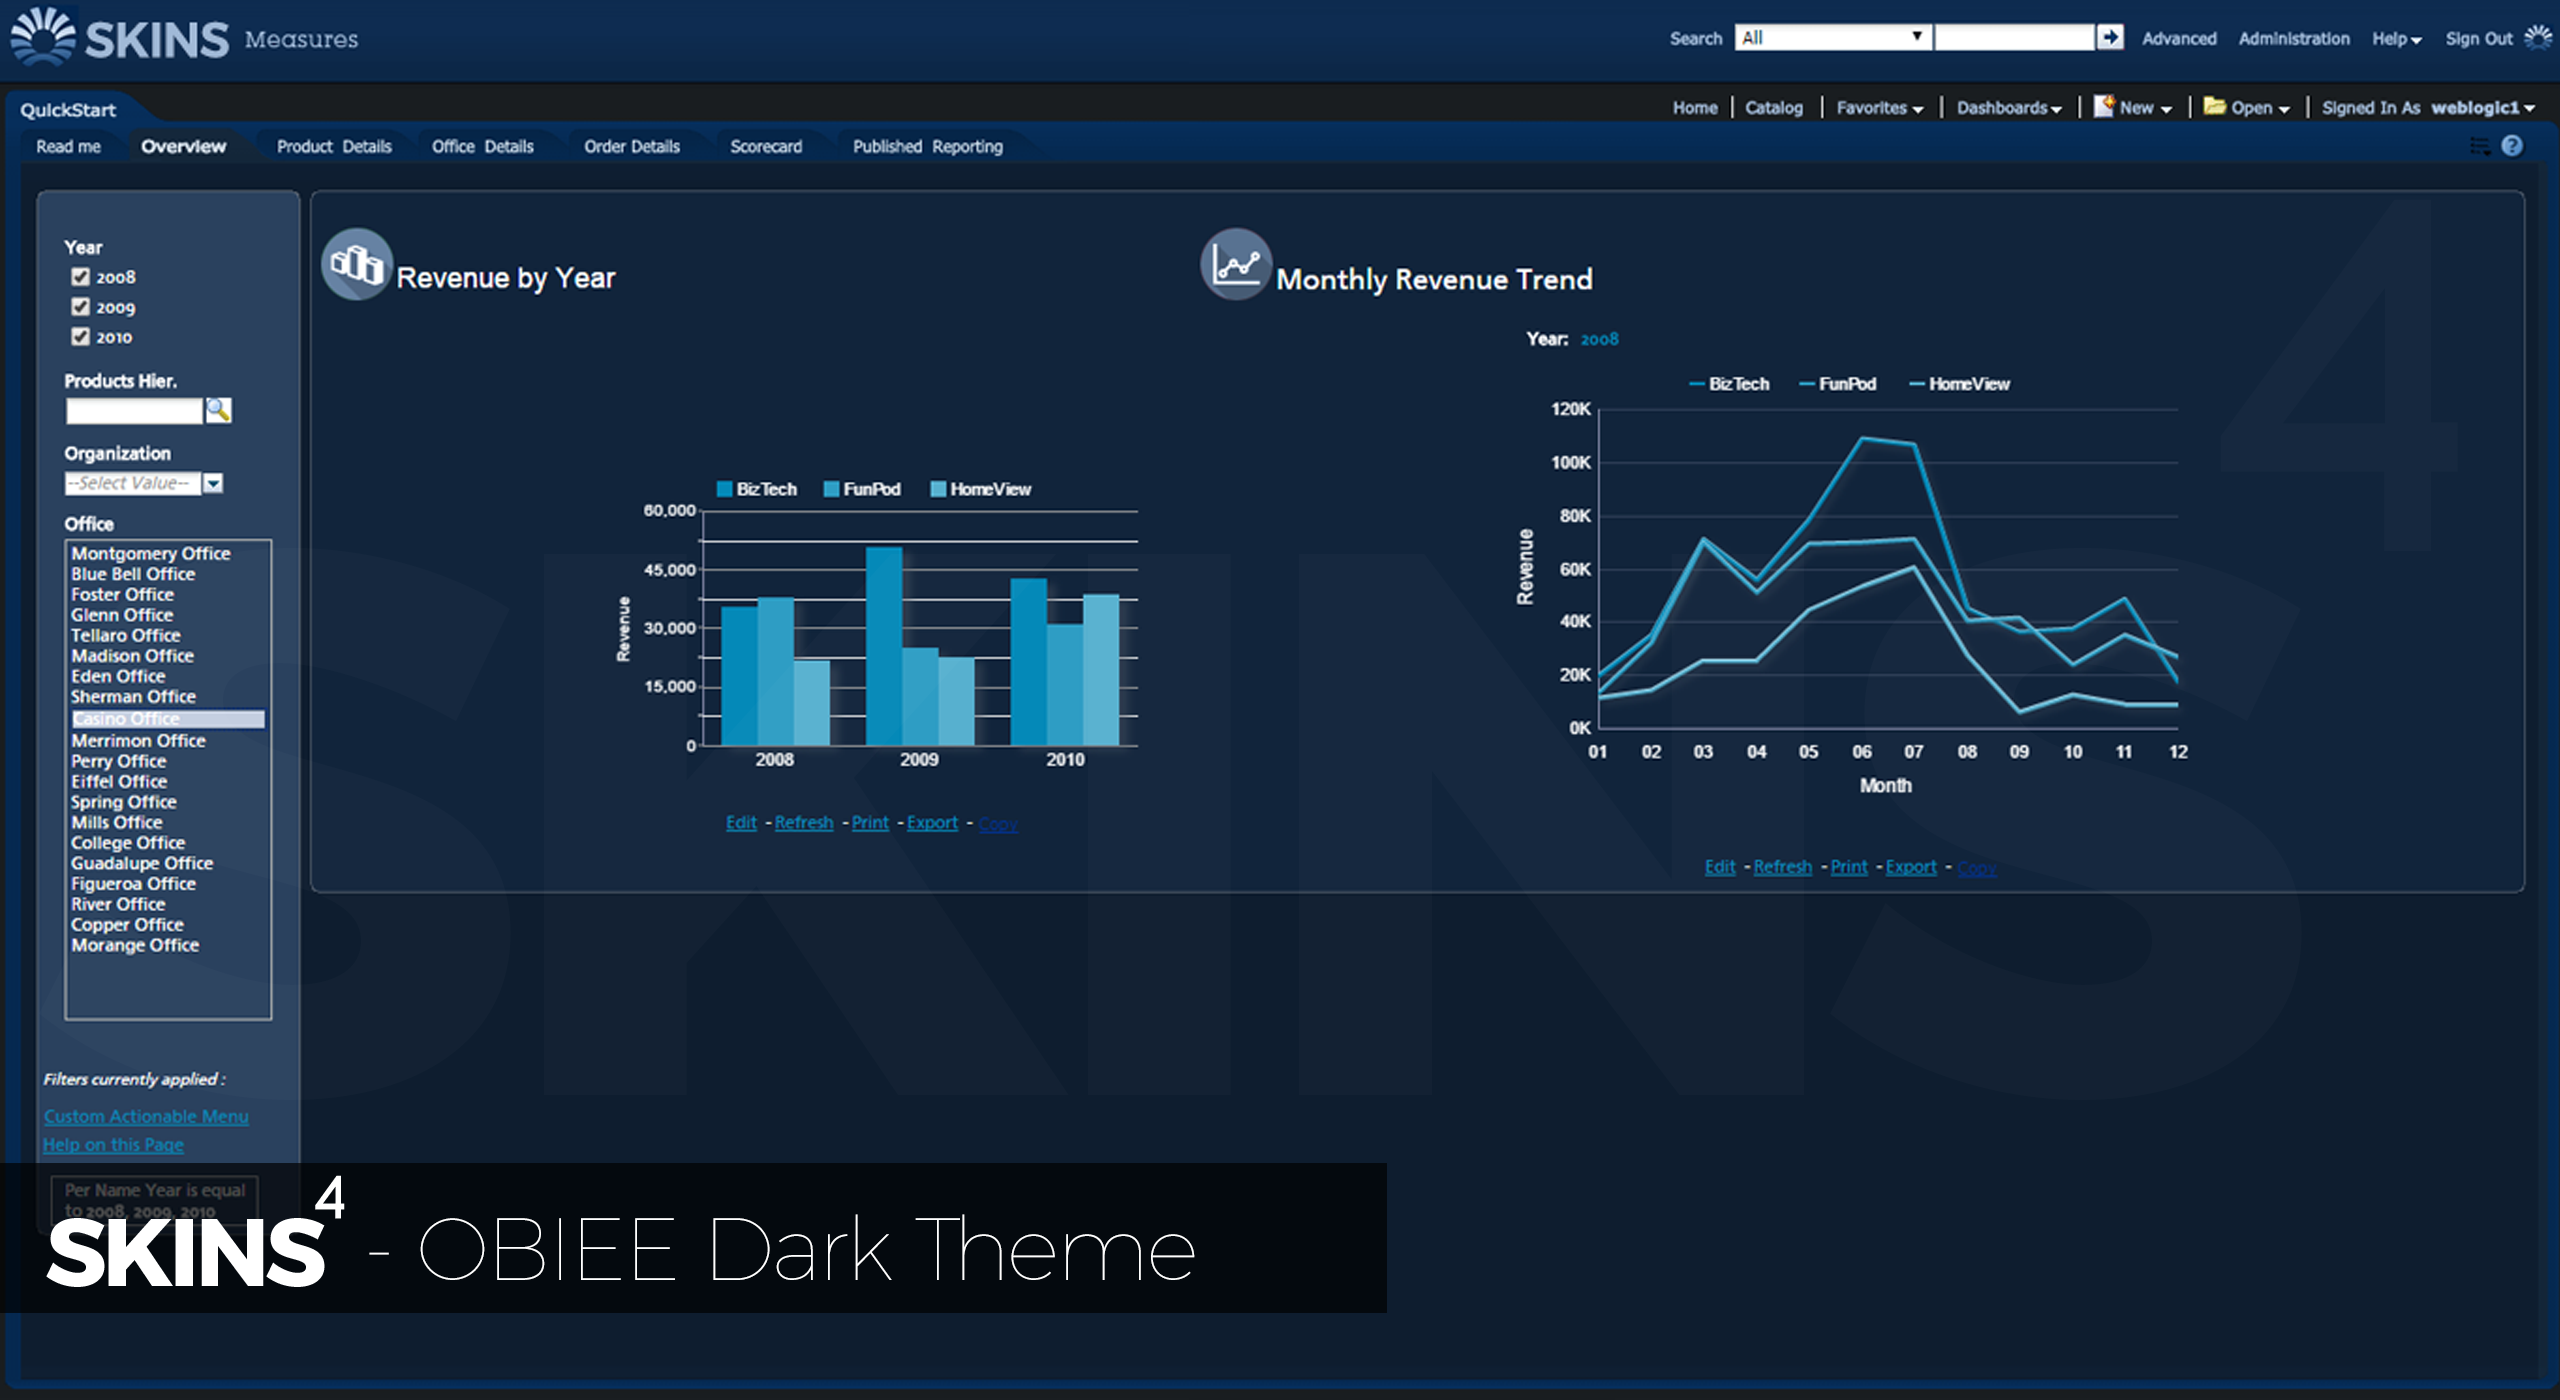Click Sign Out
Viewport: 2560px width, 1400px height.
(2478, 39)
